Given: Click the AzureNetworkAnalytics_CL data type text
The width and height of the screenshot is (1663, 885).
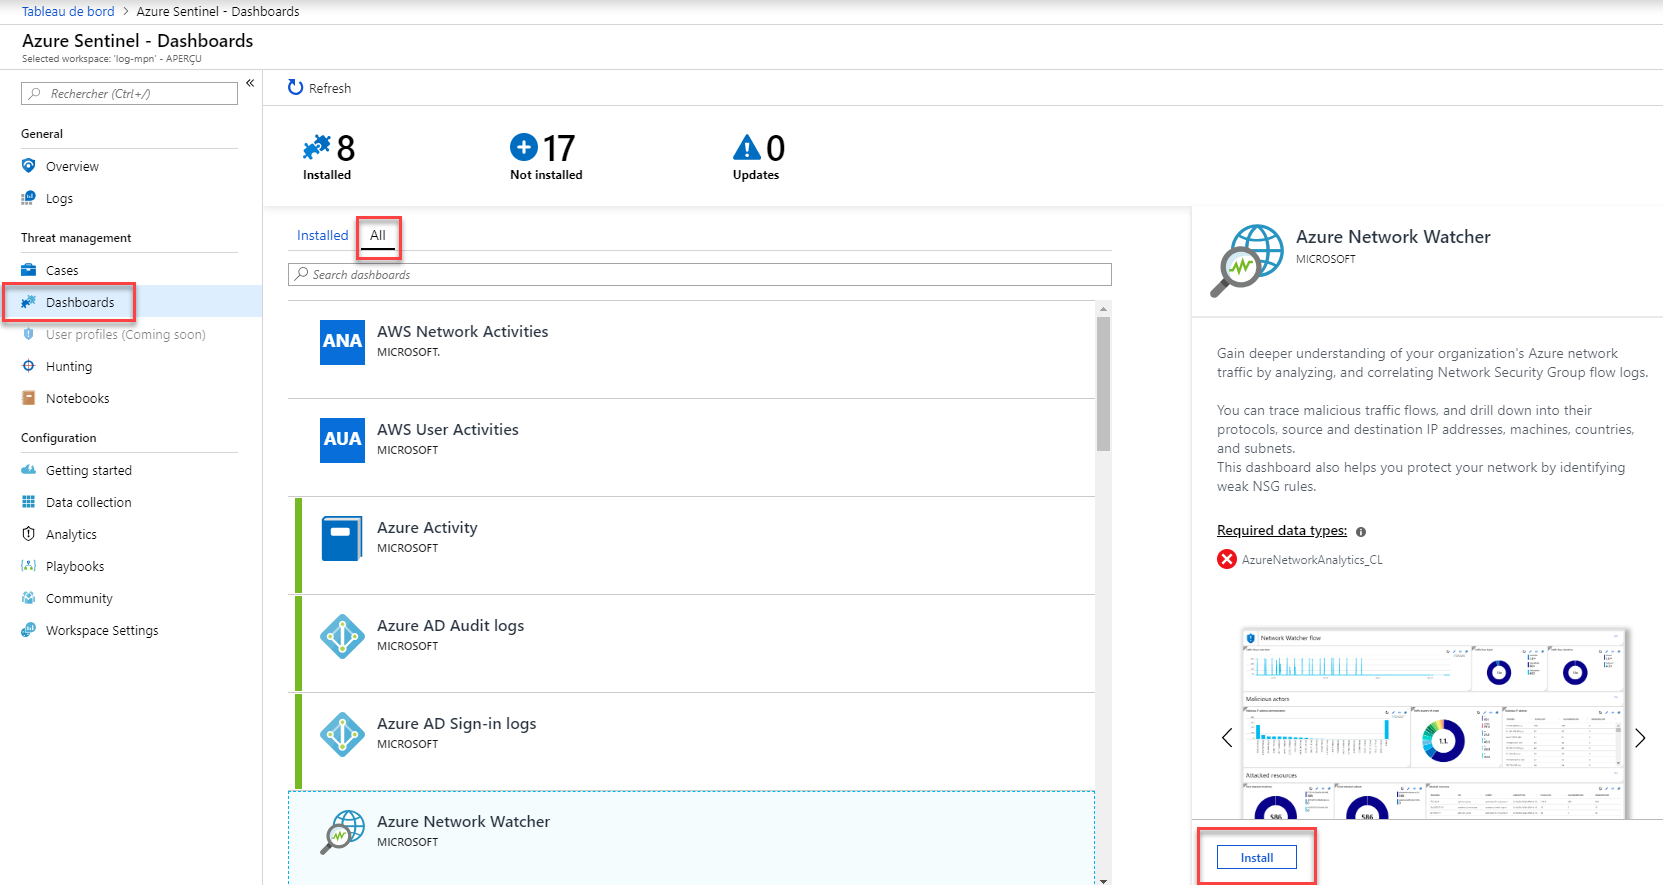Looking at the screenshot, I should tap(1312, 560).
